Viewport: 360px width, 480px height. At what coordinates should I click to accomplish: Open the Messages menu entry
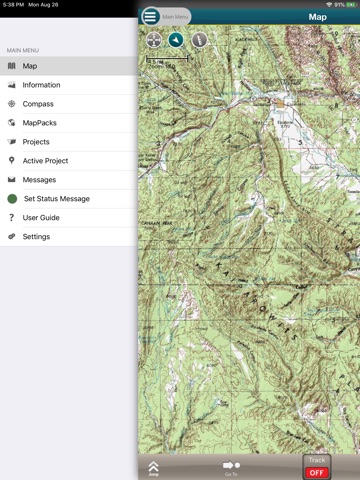[69, 180]
